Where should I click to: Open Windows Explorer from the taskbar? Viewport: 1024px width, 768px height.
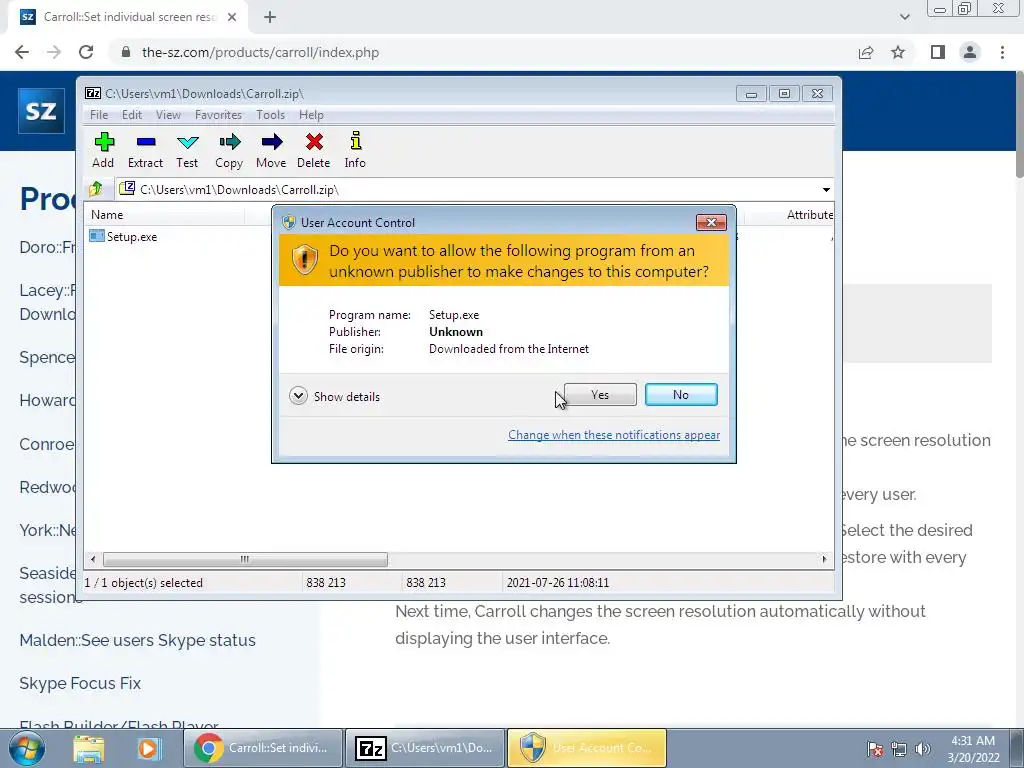[89, 748]
